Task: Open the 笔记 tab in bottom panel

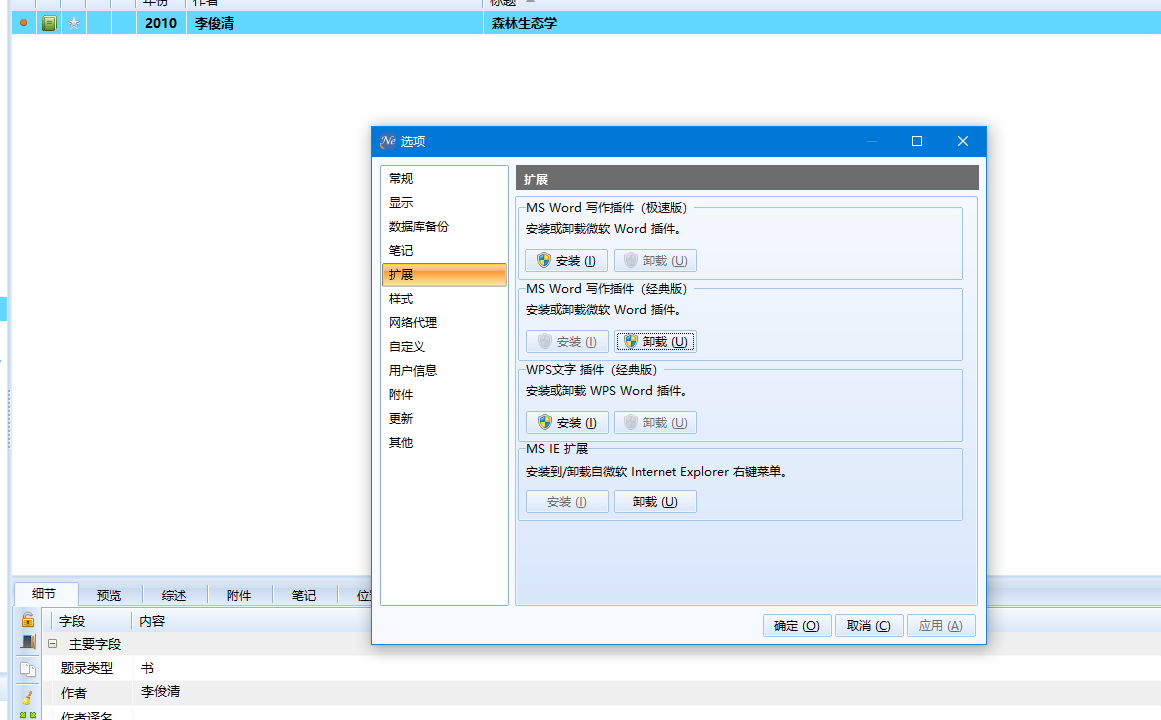Action: pyautogui.click(x=304, y=596)
